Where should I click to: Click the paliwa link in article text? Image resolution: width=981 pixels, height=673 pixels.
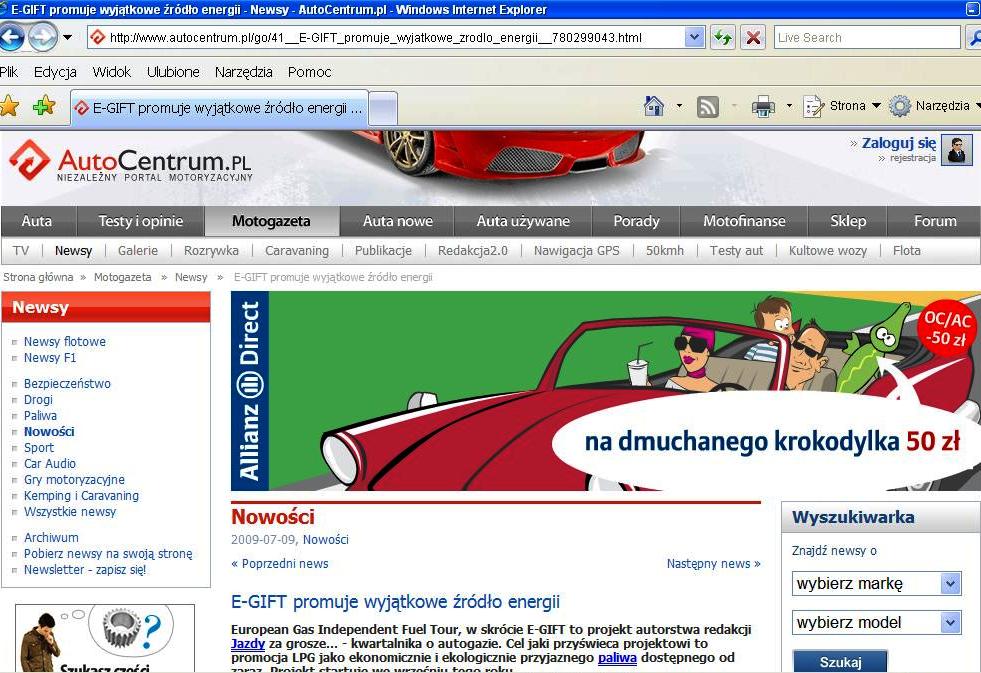point(617,658)
